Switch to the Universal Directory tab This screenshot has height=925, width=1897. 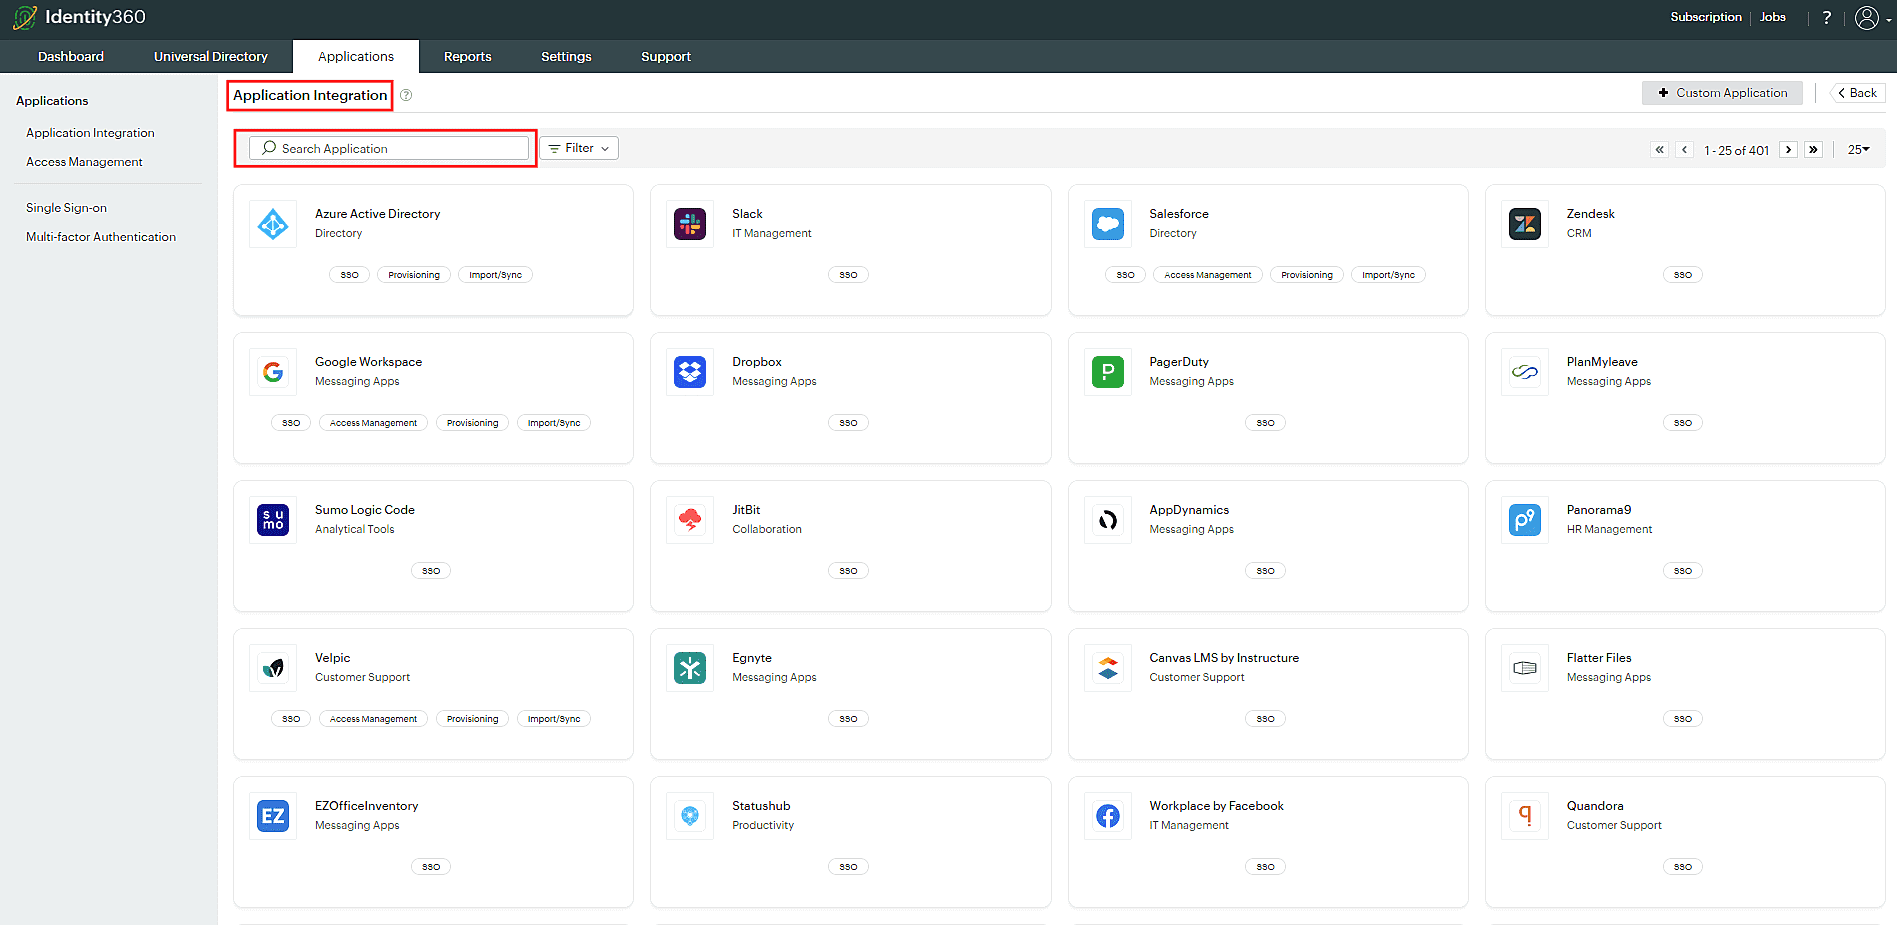211,57
